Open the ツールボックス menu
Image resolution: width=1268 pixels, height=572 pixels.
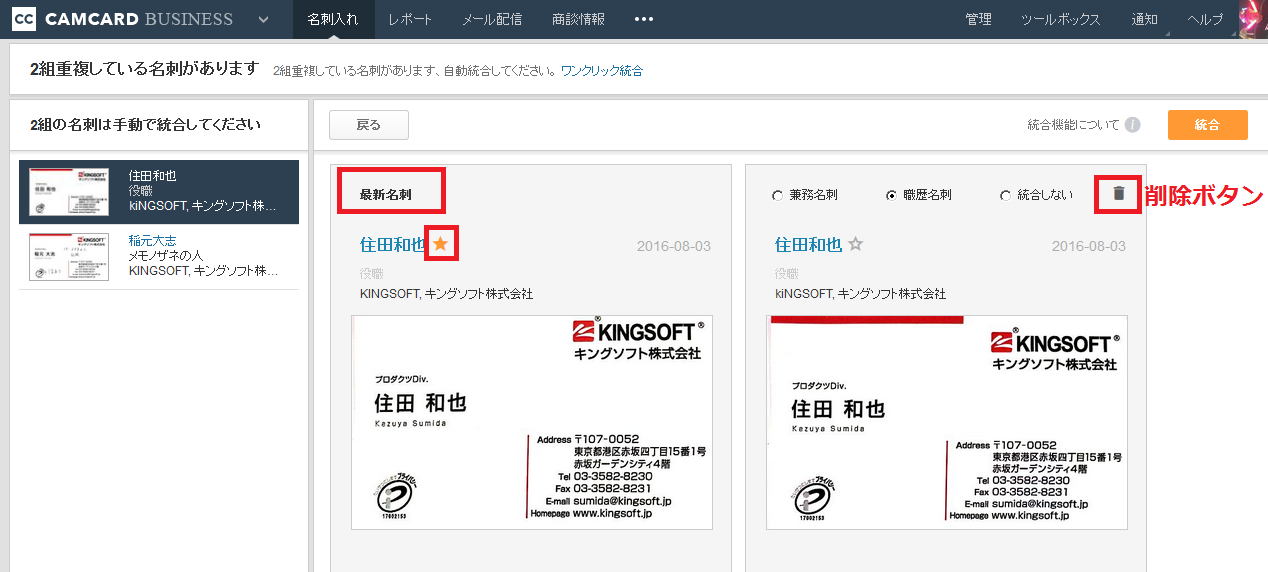[1060, 19]
